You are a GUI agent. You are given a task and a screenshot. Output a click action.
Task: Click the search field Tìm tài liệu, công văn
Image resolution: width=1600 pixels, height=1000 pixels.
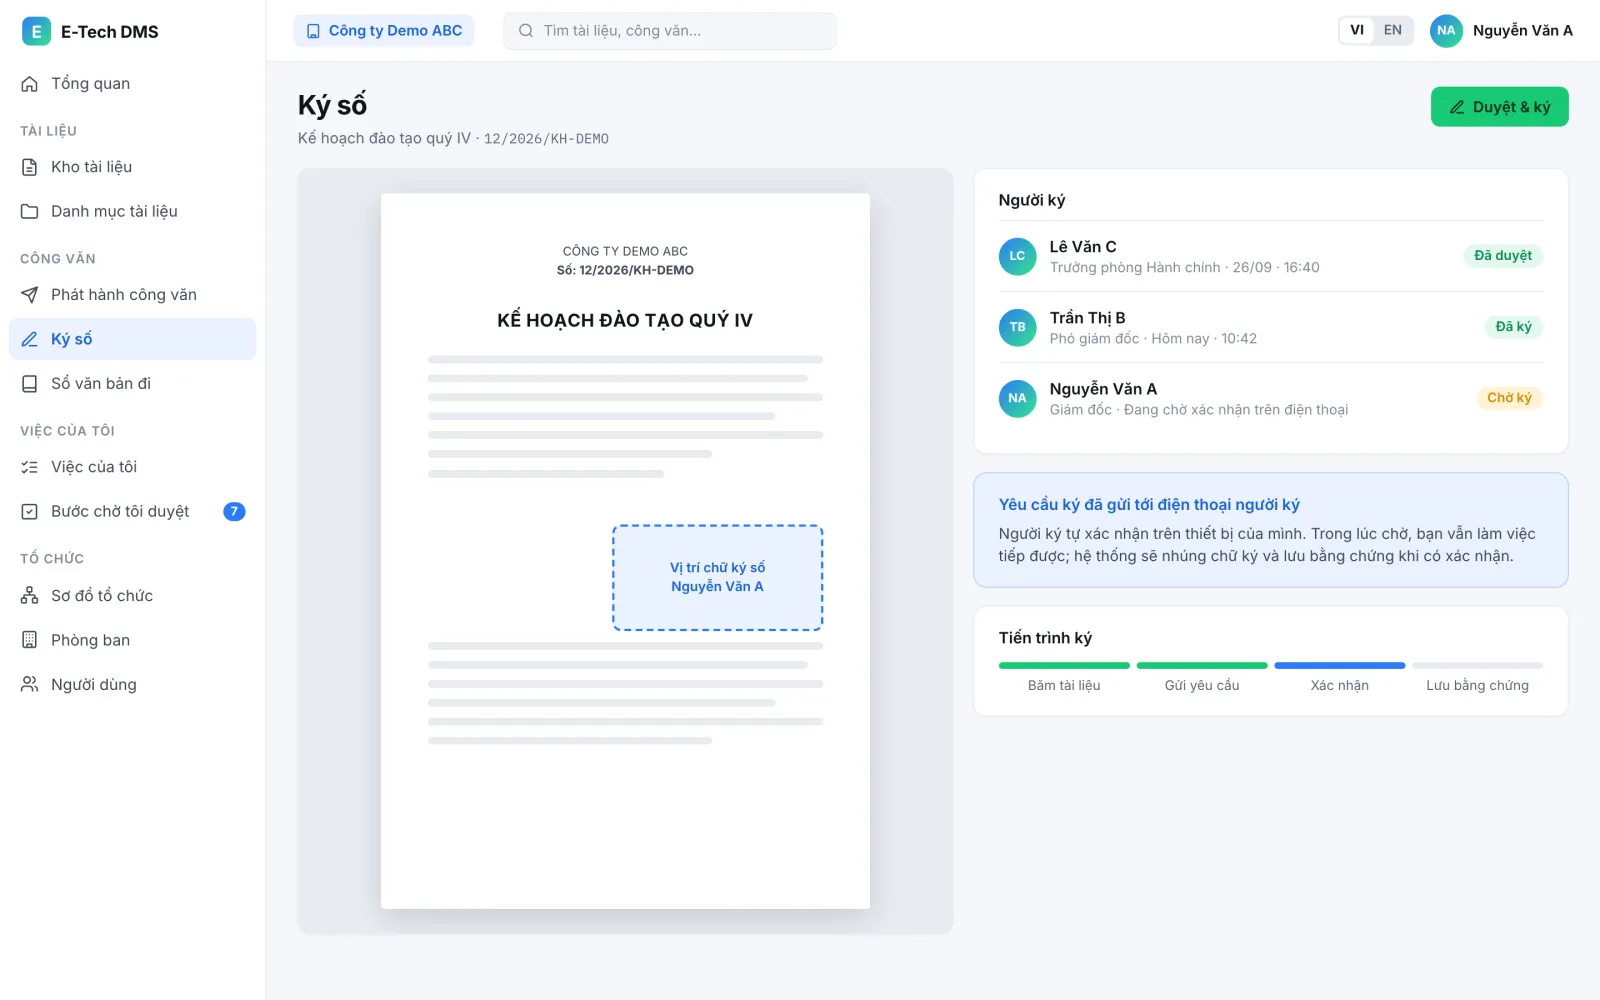[x=670, y=31]
